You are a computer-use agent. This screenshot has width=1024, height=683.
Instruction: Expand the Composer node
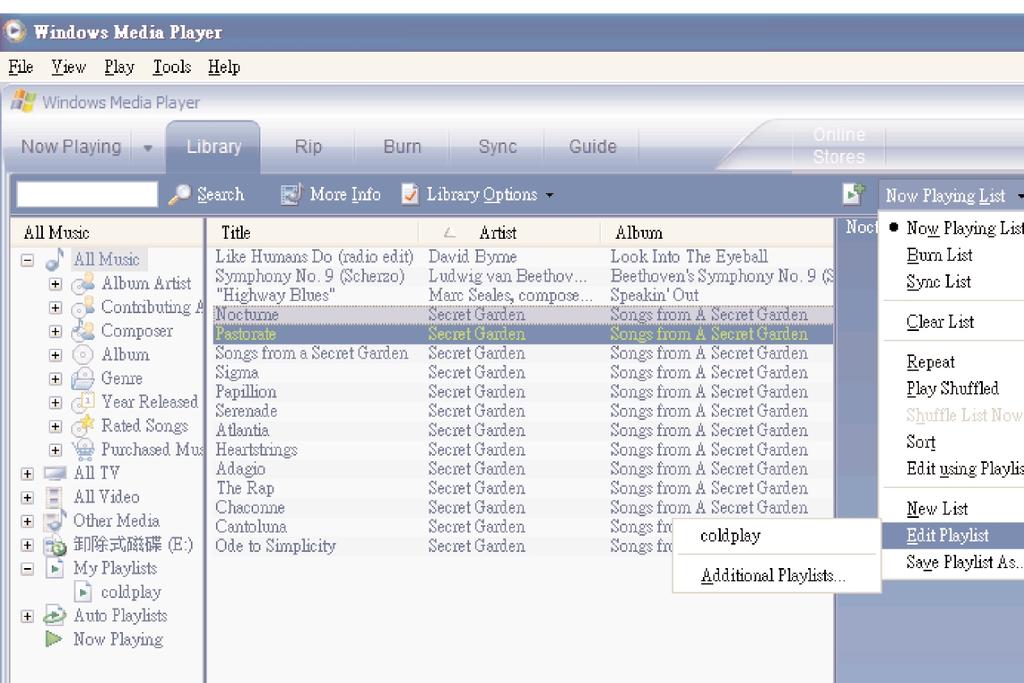[56, 332]
